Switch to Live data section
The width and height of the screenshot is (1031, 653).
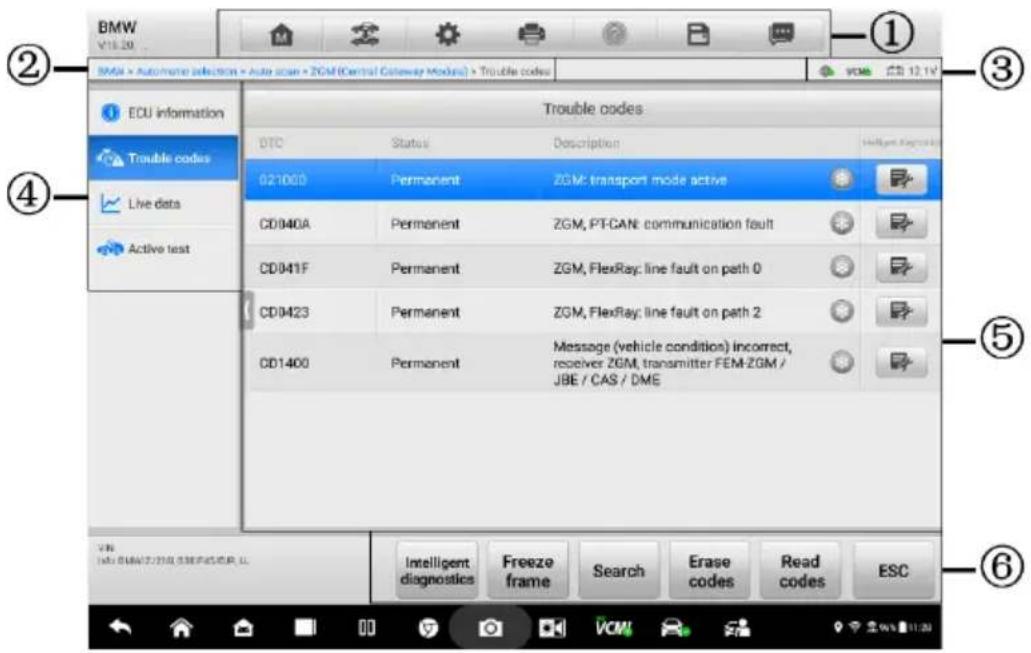click(163, 204)
